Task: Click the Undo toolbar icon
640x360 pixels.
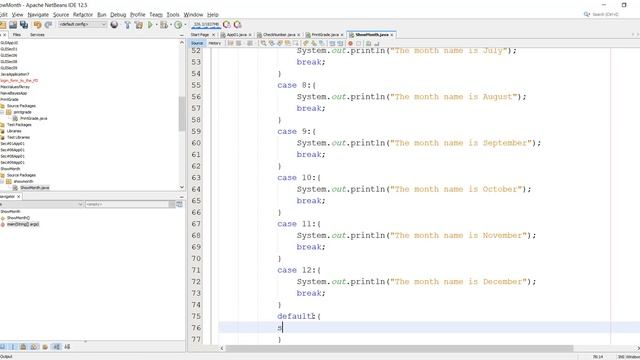Action: (38, 25)
